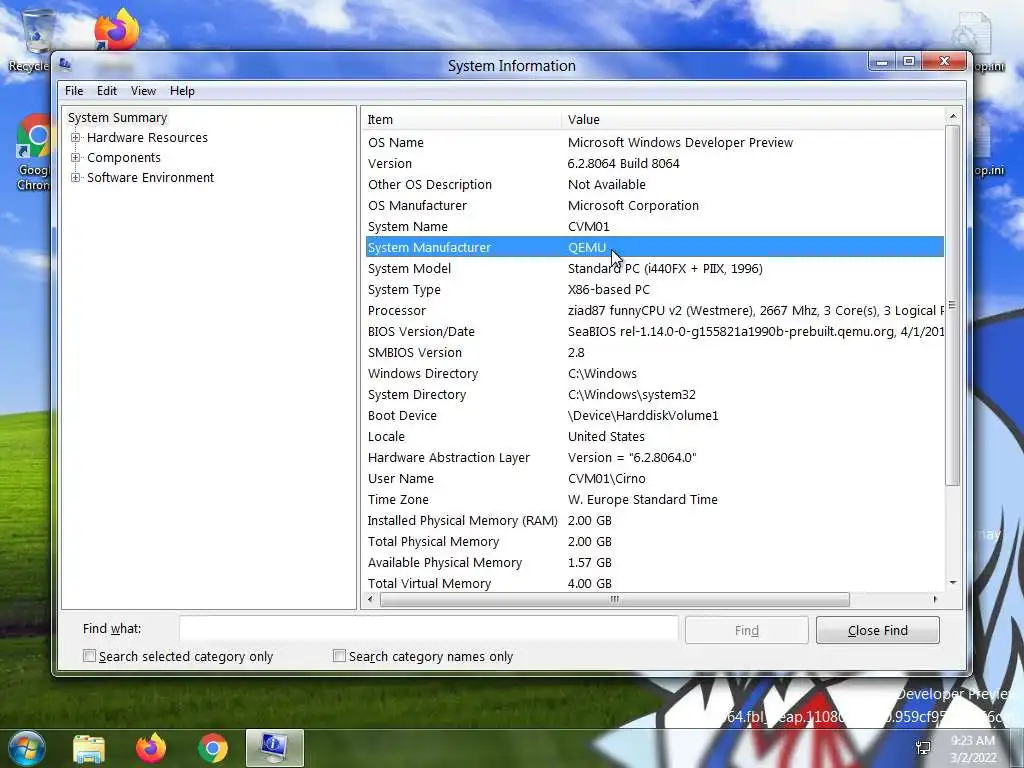
Task: Select the Processor row
Action: (x=654, y=310)
